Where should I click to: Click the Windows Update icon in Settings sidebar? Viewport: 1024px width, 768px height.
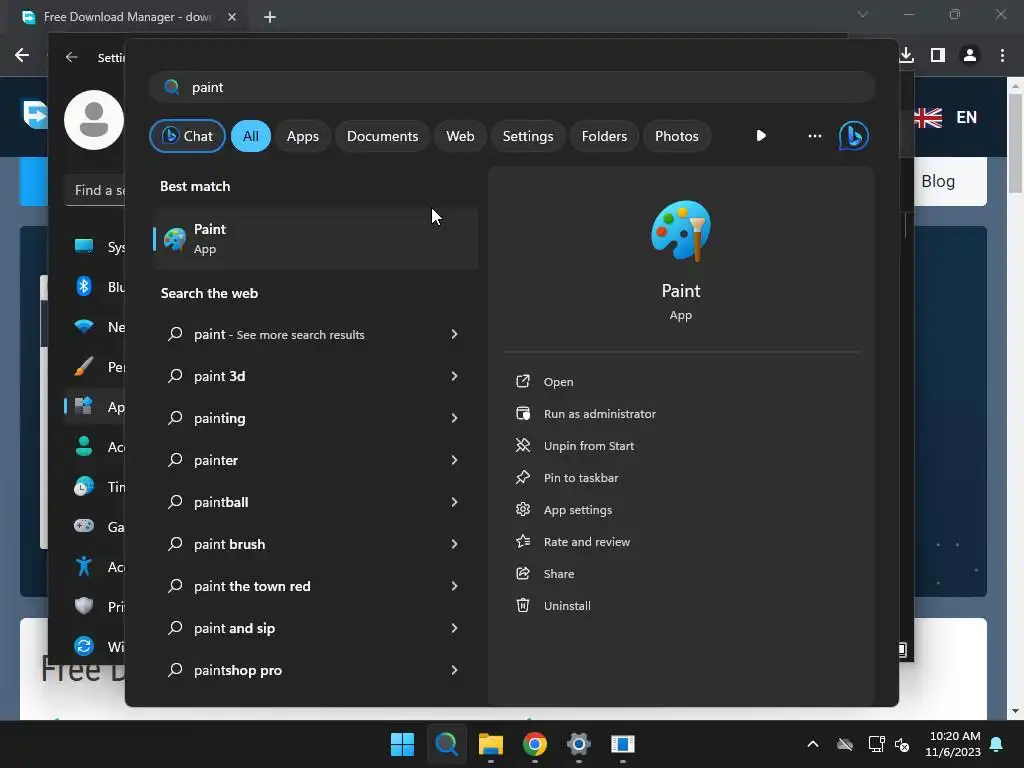[84, 647]
